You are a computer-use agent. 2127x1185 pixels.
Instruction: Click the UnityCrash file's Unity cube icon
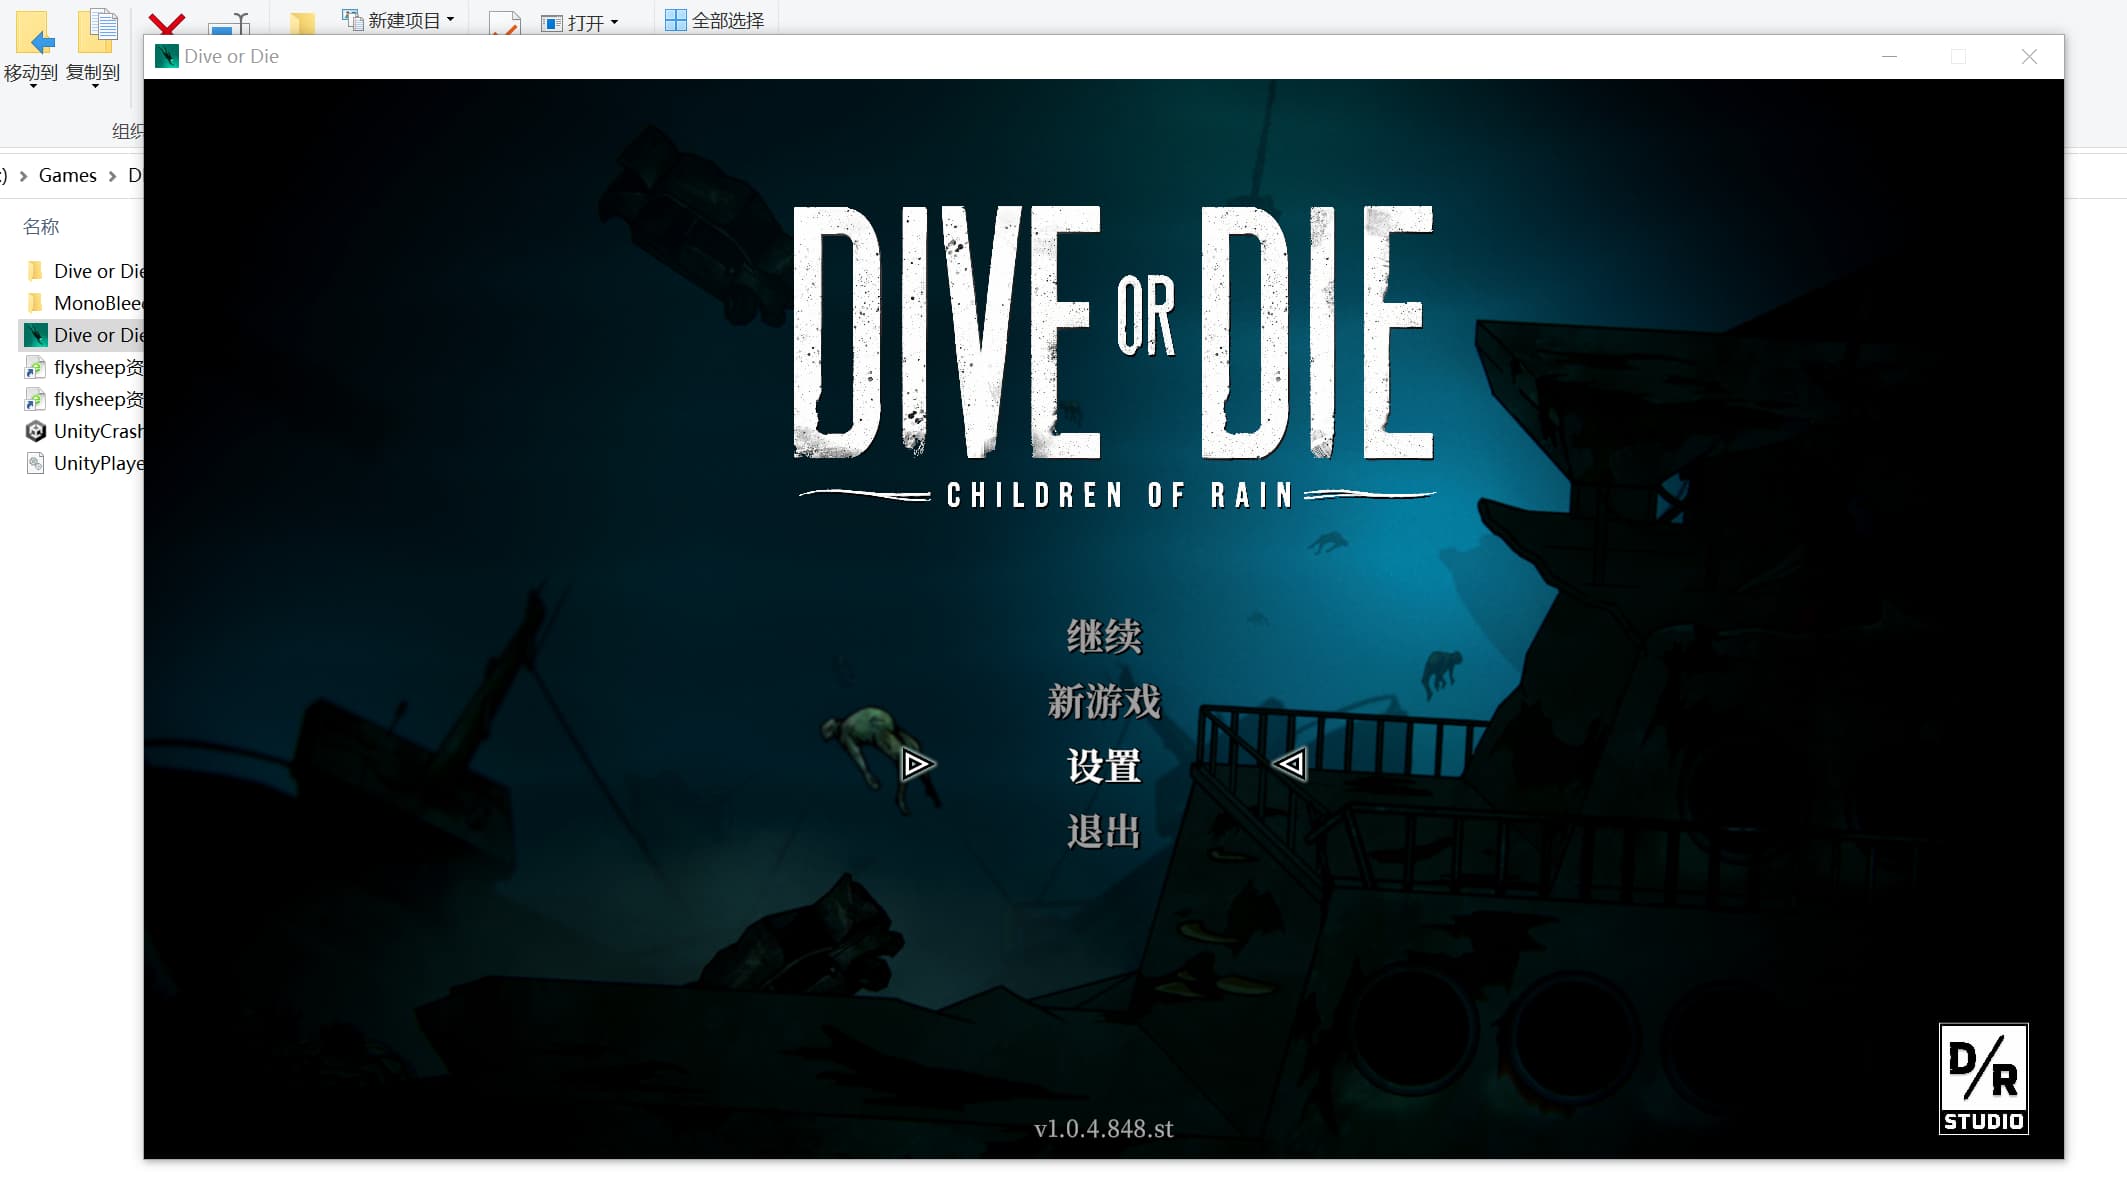(x=36, y=431)
